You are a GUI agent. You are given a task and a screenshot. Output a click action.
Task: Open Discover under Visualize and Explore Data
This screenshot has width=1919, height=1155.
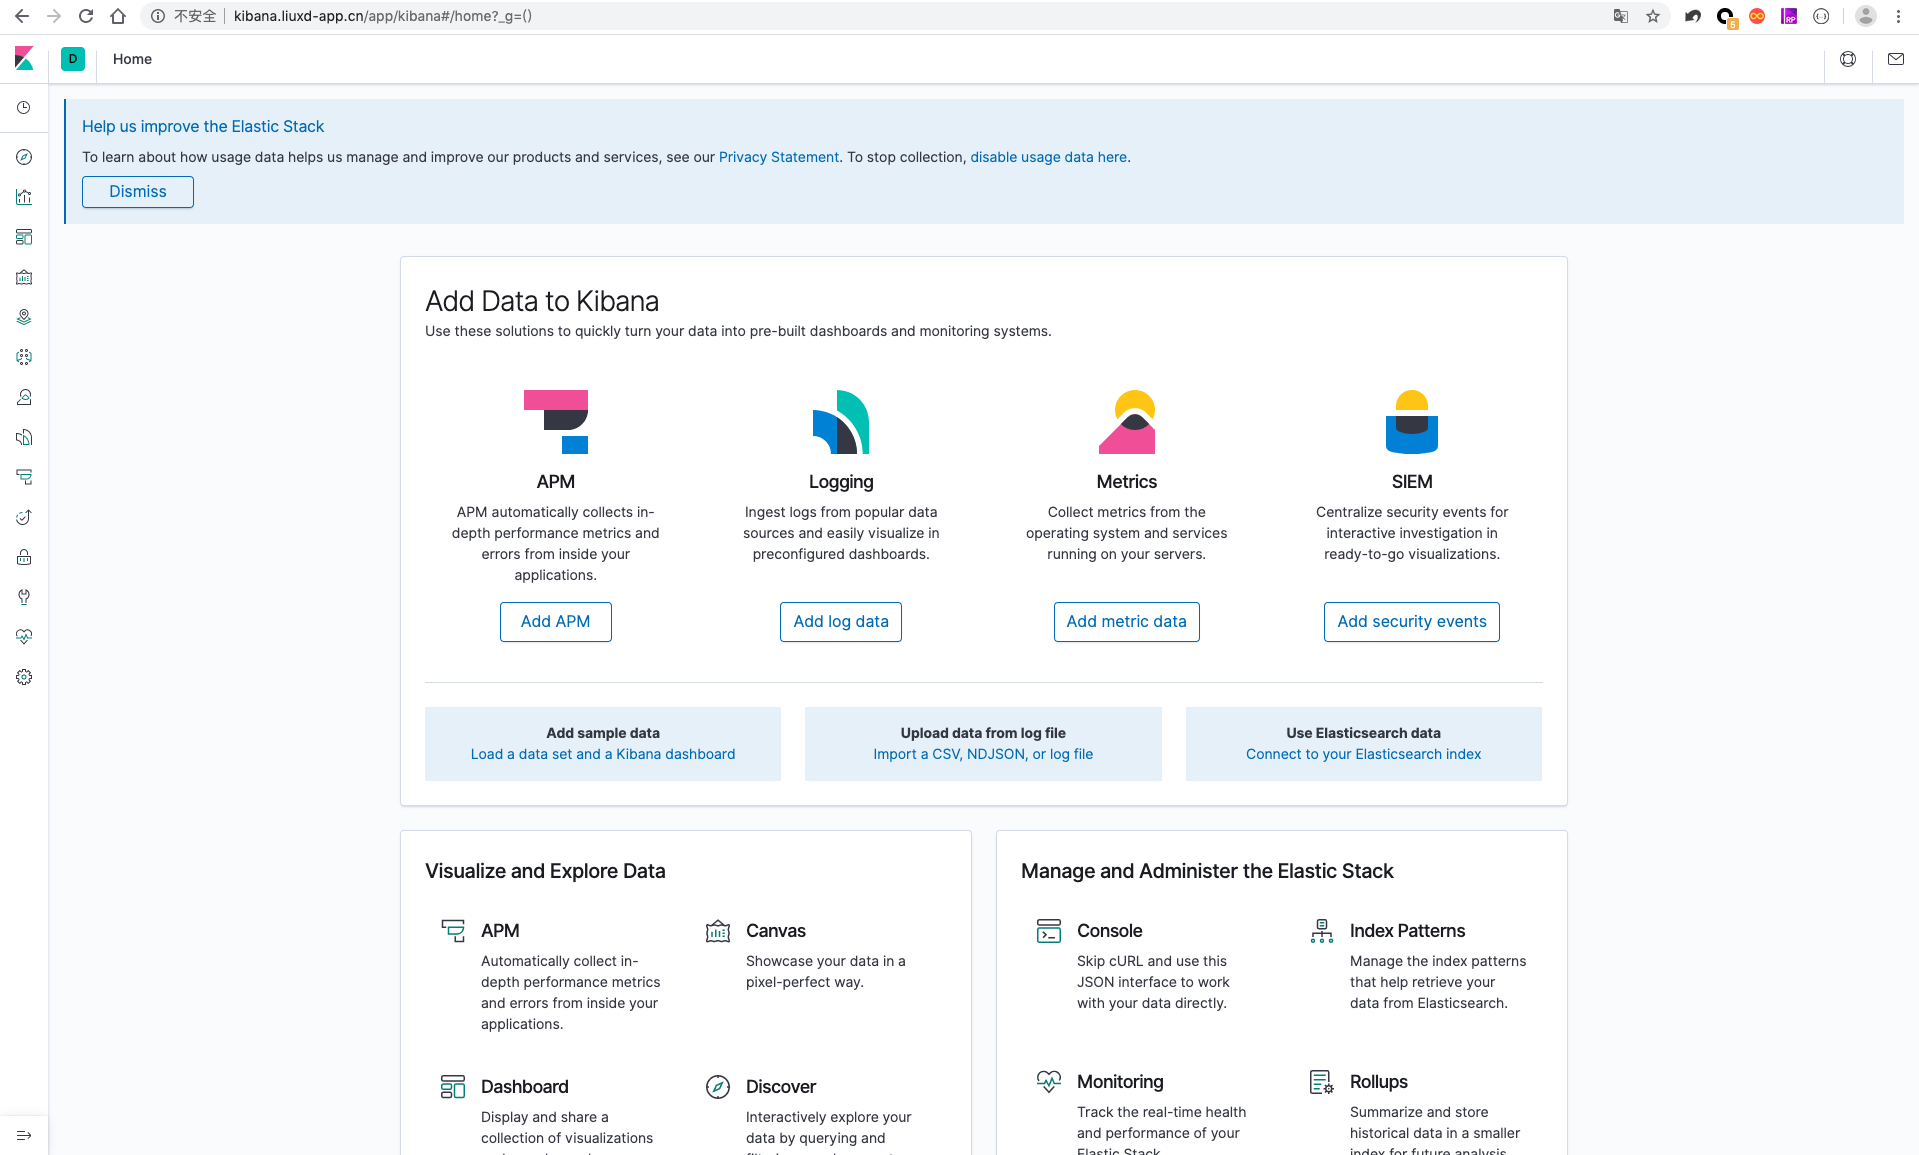781,1087
